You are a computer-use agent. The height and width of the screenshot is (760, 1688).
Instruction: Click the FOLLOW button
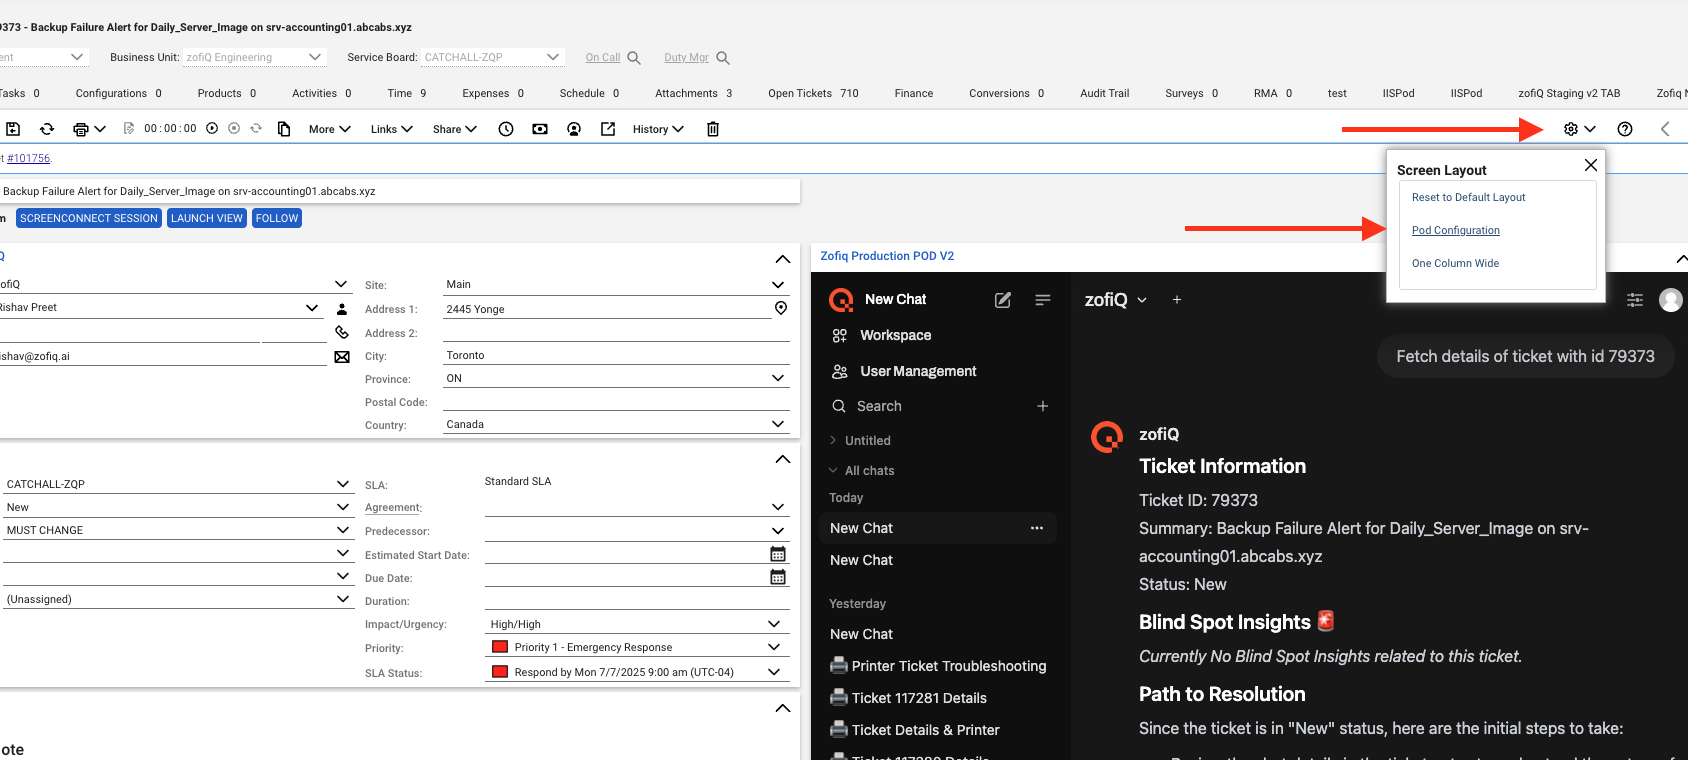(277, 218)
